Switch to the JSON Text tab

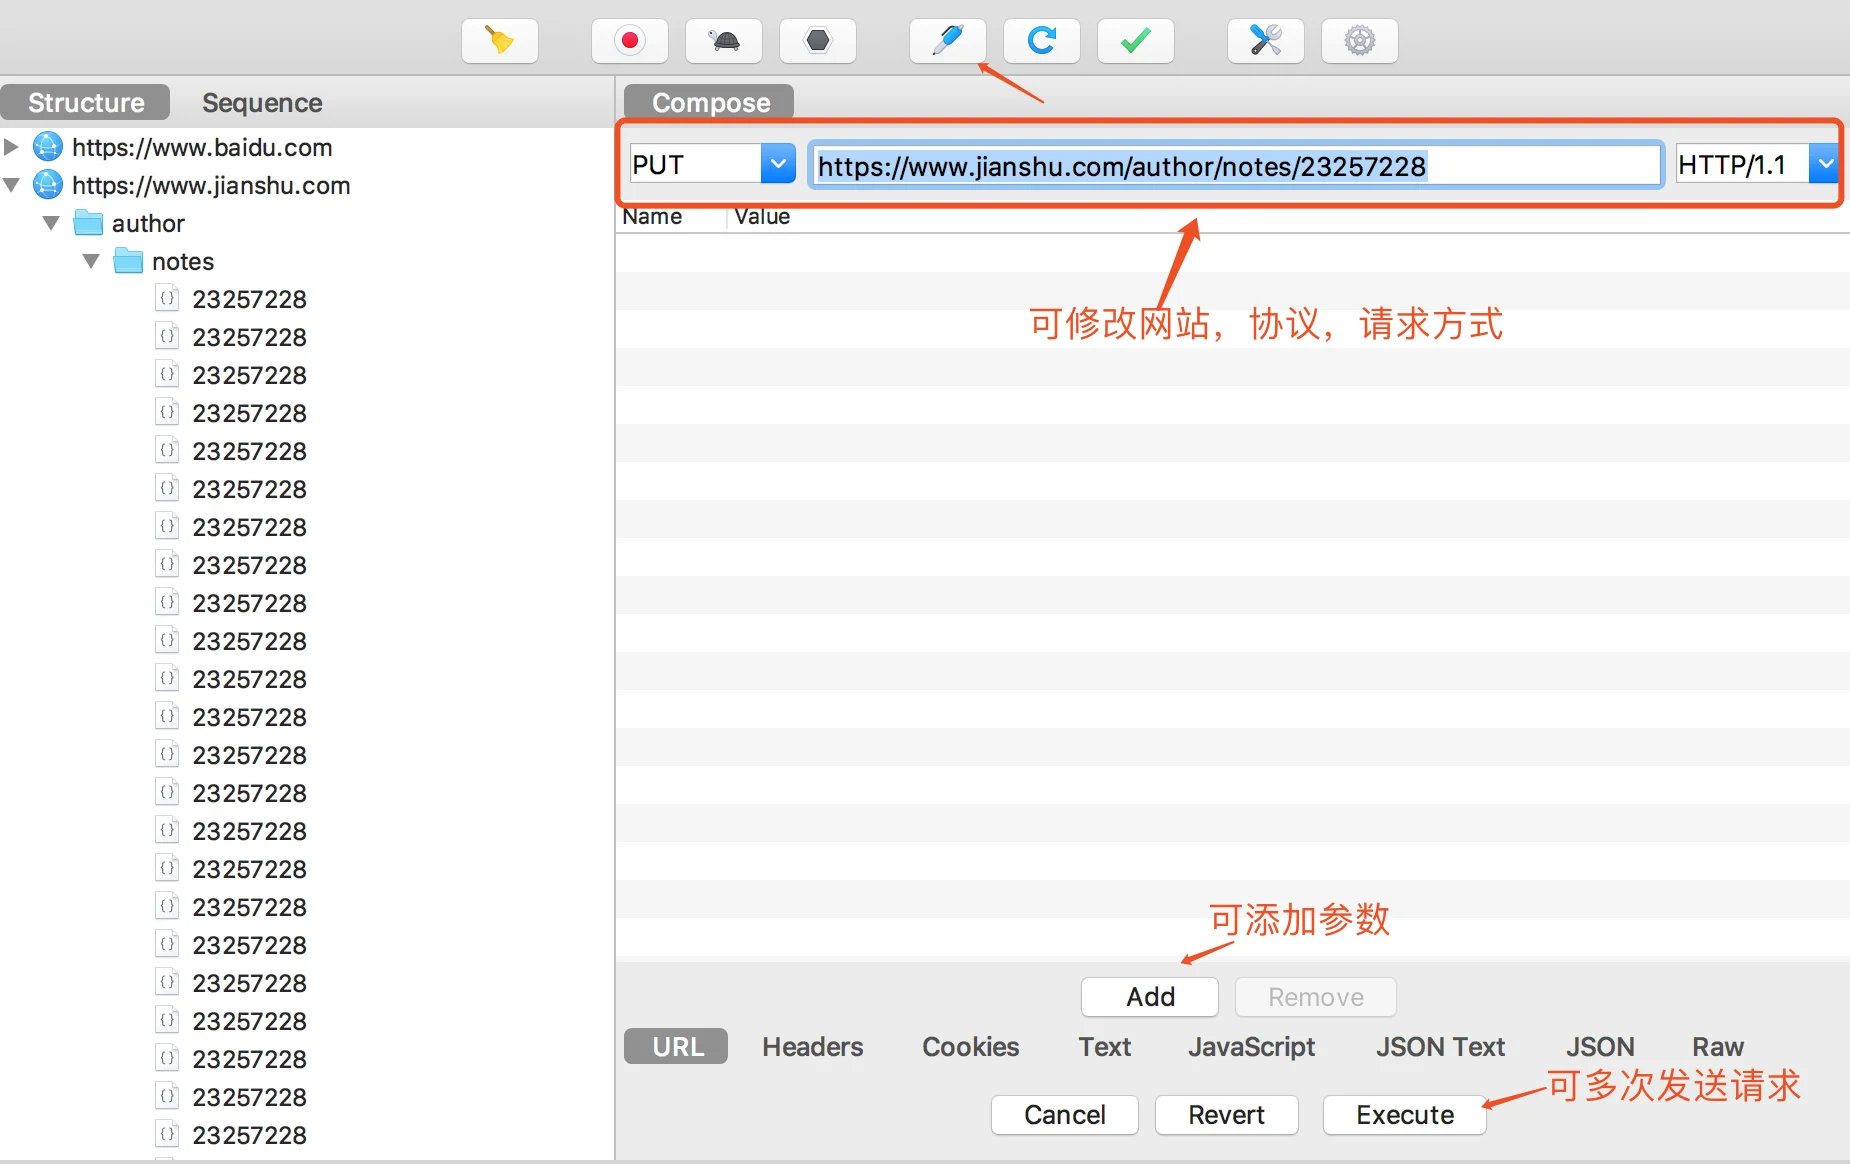[x=1441, y=1047]
